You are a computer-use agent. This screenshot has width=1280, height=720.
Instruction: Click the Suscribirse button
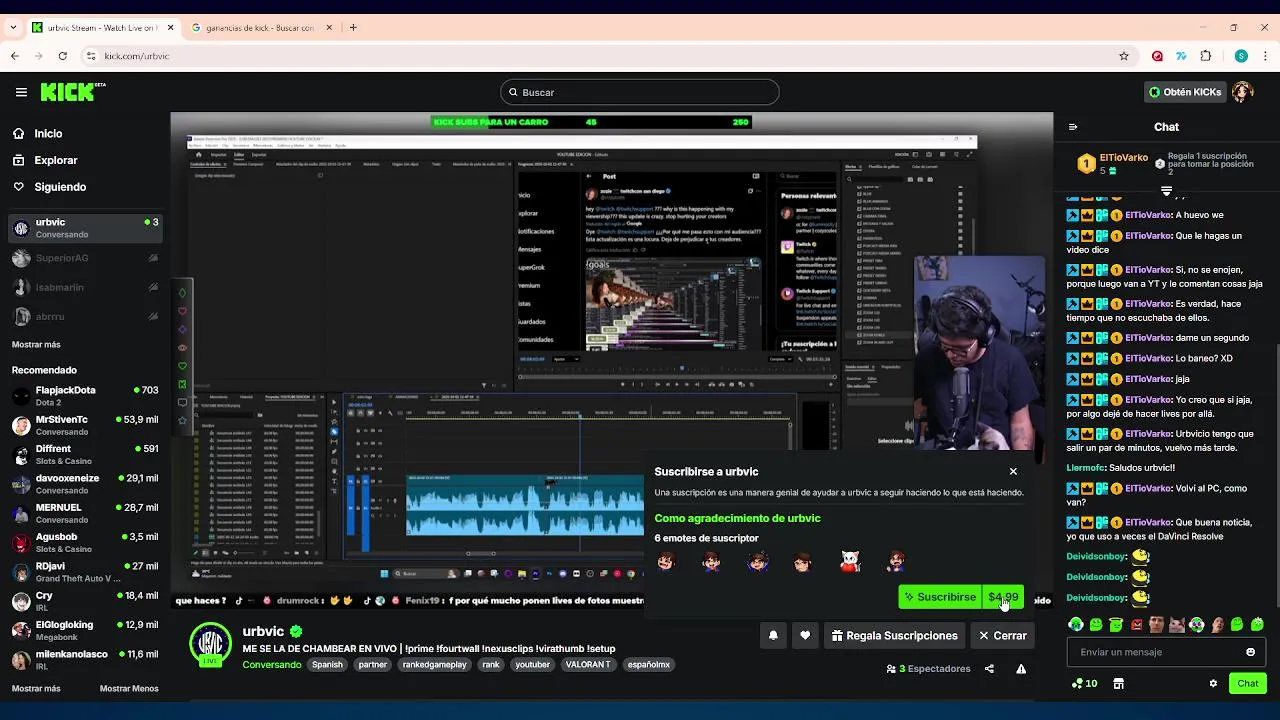[940, 597]
